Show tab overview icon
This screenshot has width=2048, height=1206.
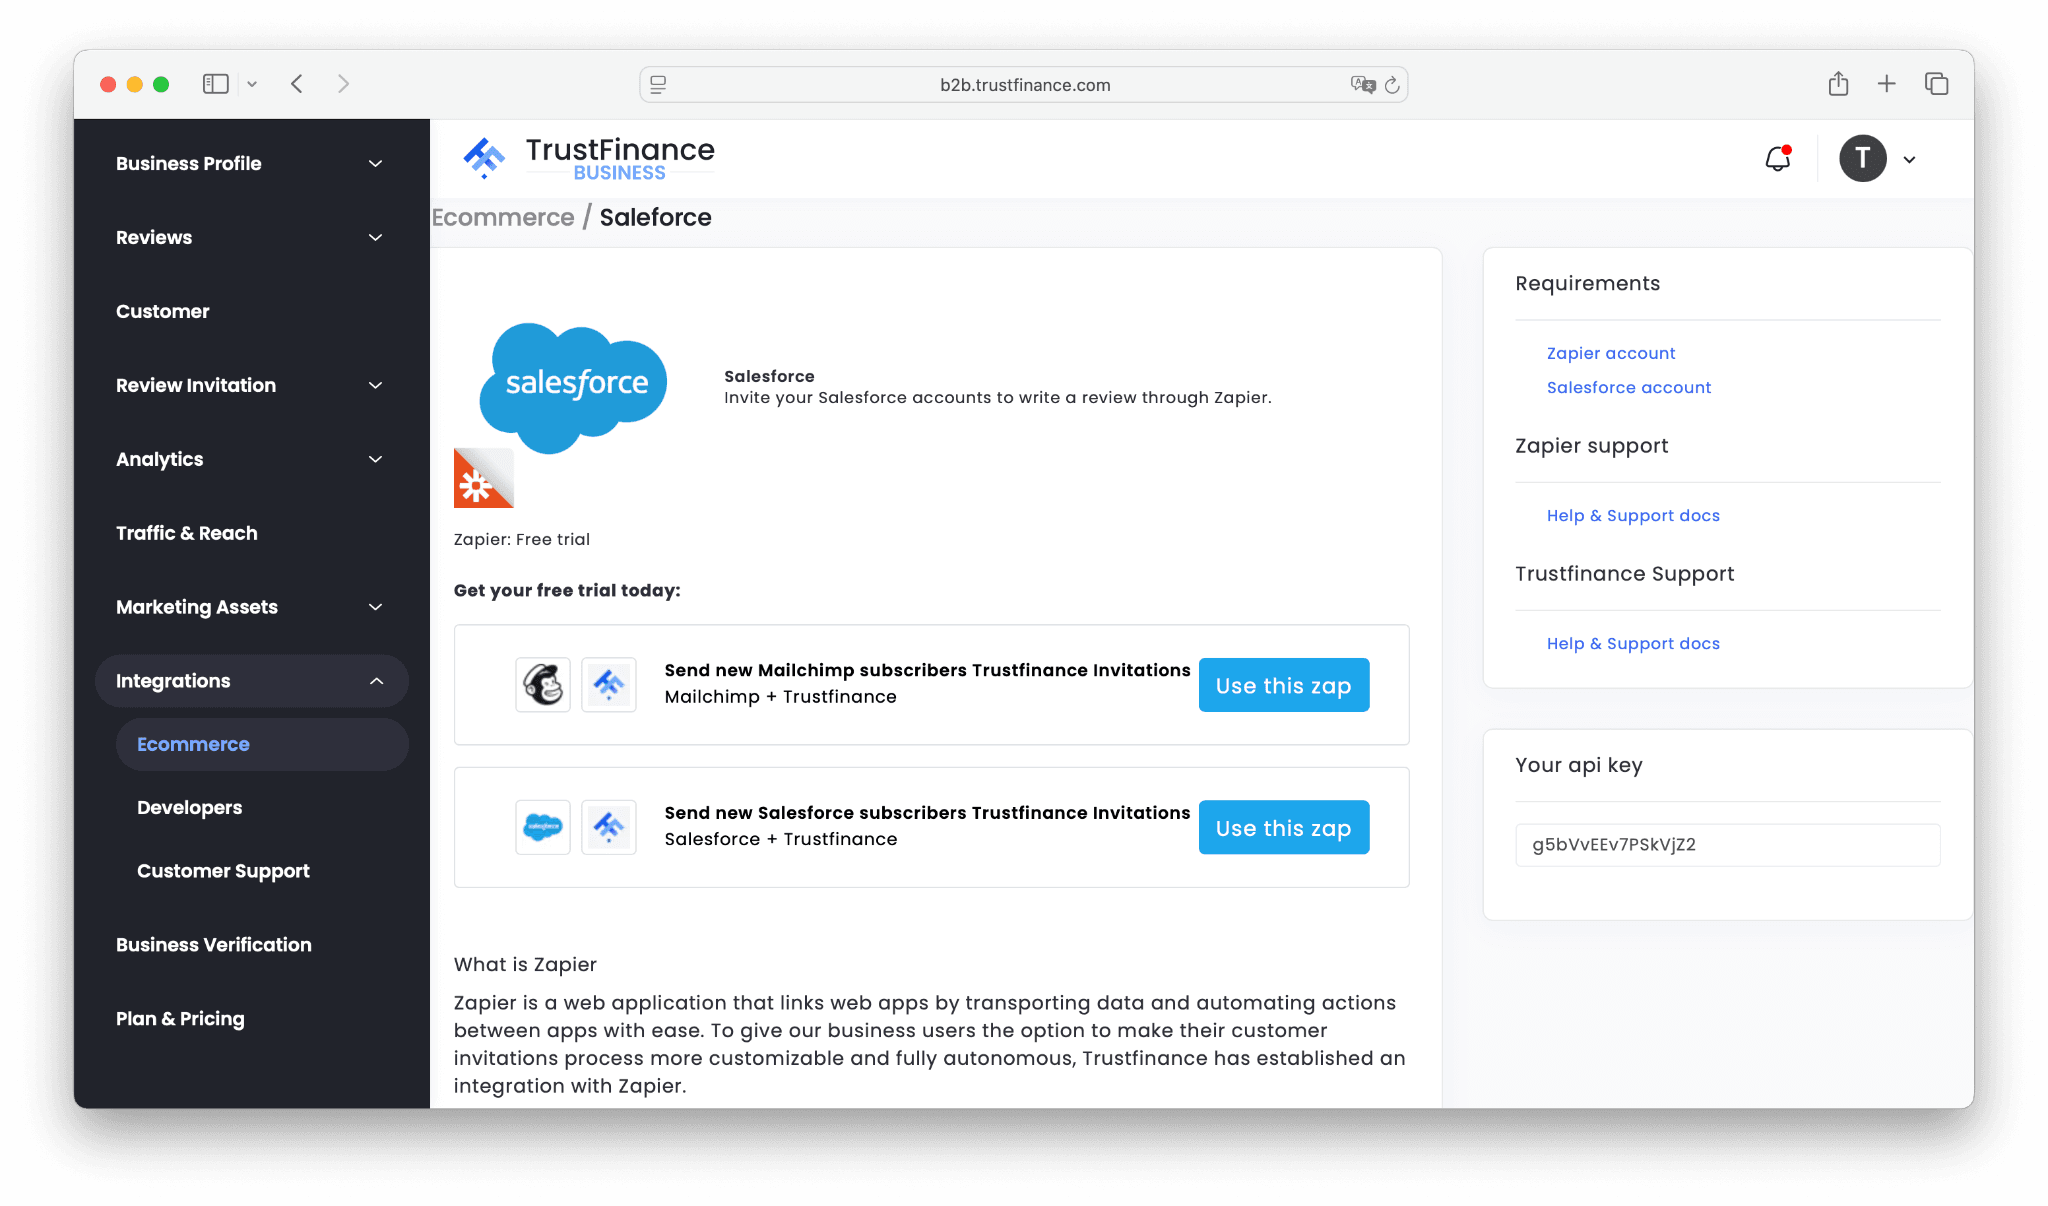[1936, 84]
